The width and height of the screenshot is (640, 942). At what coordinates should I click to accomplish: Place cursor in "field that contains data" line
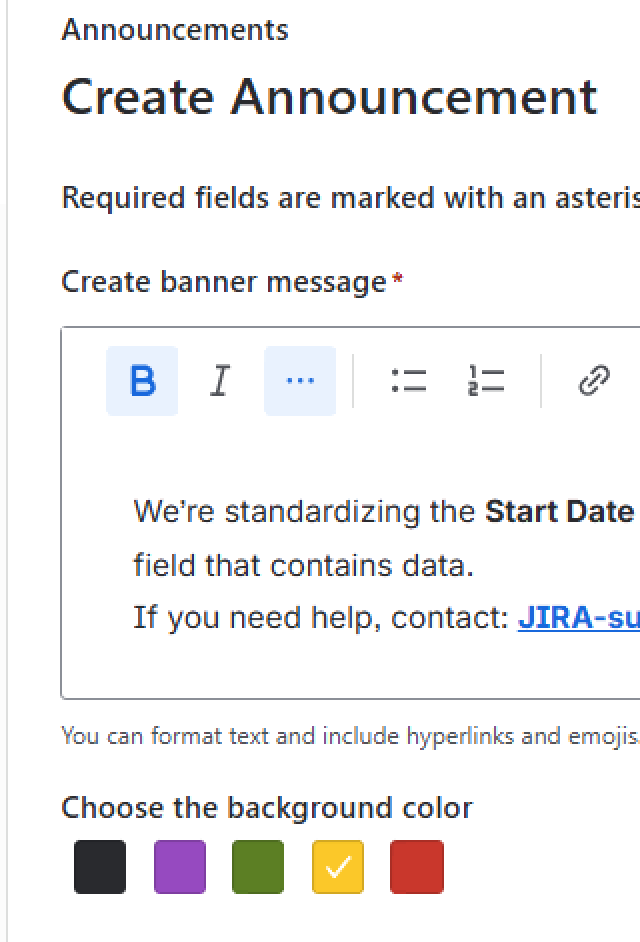click(x=303, y=566)
